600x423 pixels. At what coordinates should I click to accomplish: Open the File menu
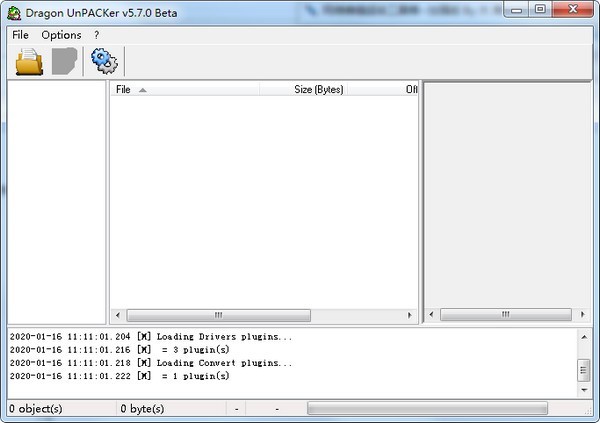20,35
